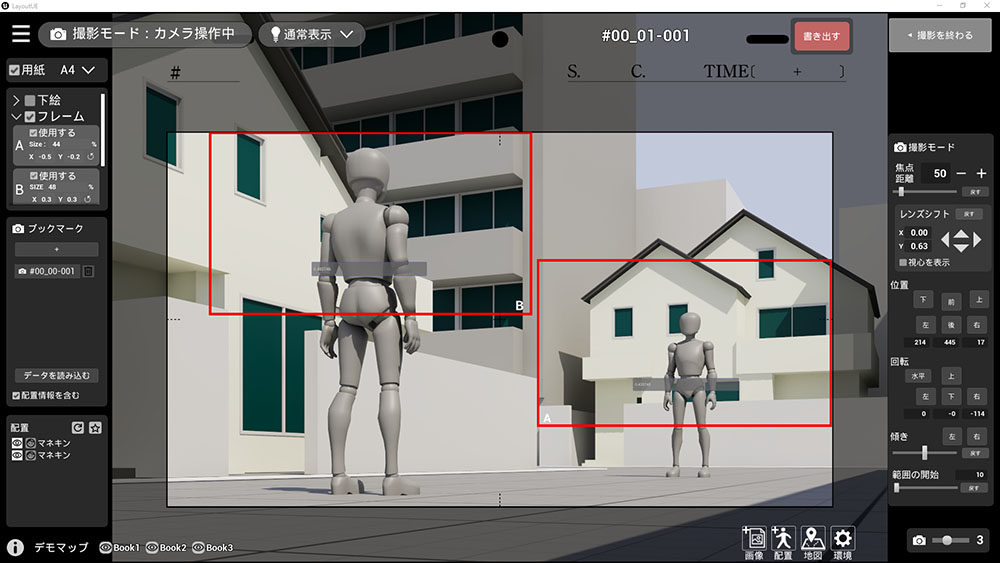Open the 通常表示 display mode dropdown
The image size is (1000, 563).
point(311,34)
